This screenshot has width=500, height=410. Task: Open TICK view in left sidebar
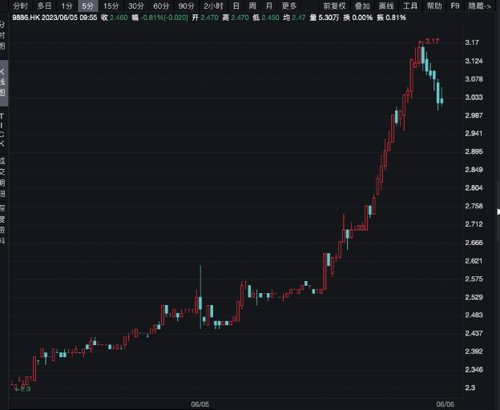(3, 130)
